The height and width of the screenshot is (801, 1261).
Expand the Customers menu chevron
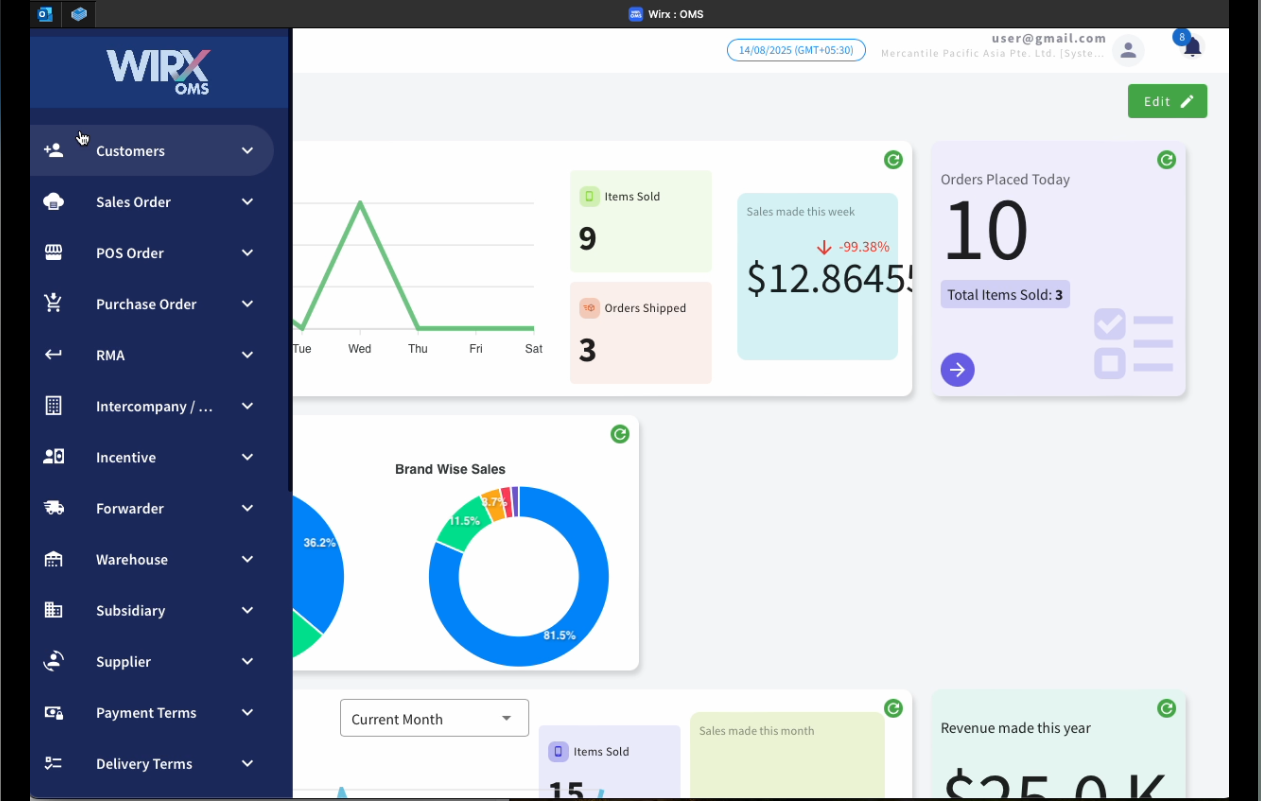(x=247, y=151)
